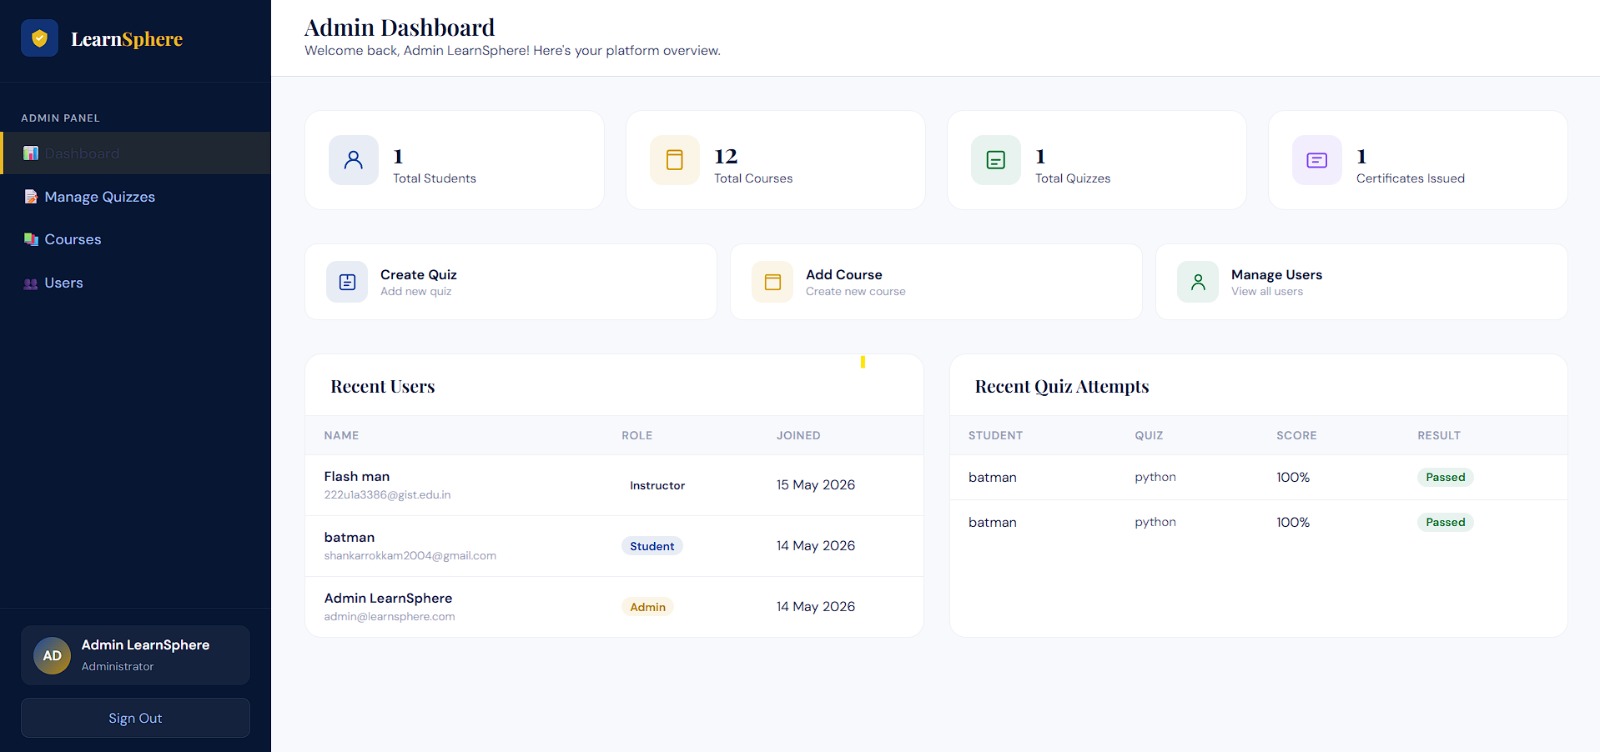The height and width of the screenshot is (752, 1600).
Task: Go to Courses in the sidebar
Action: [135, 240]
